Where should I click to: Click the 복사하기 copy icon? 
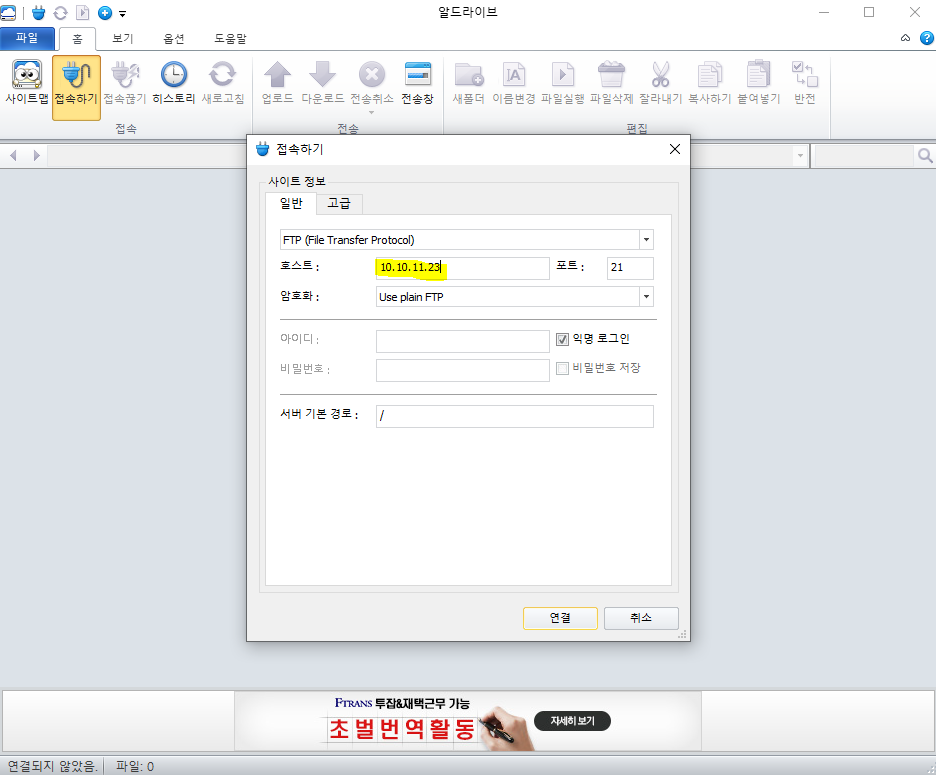click(x=709, y=83)
